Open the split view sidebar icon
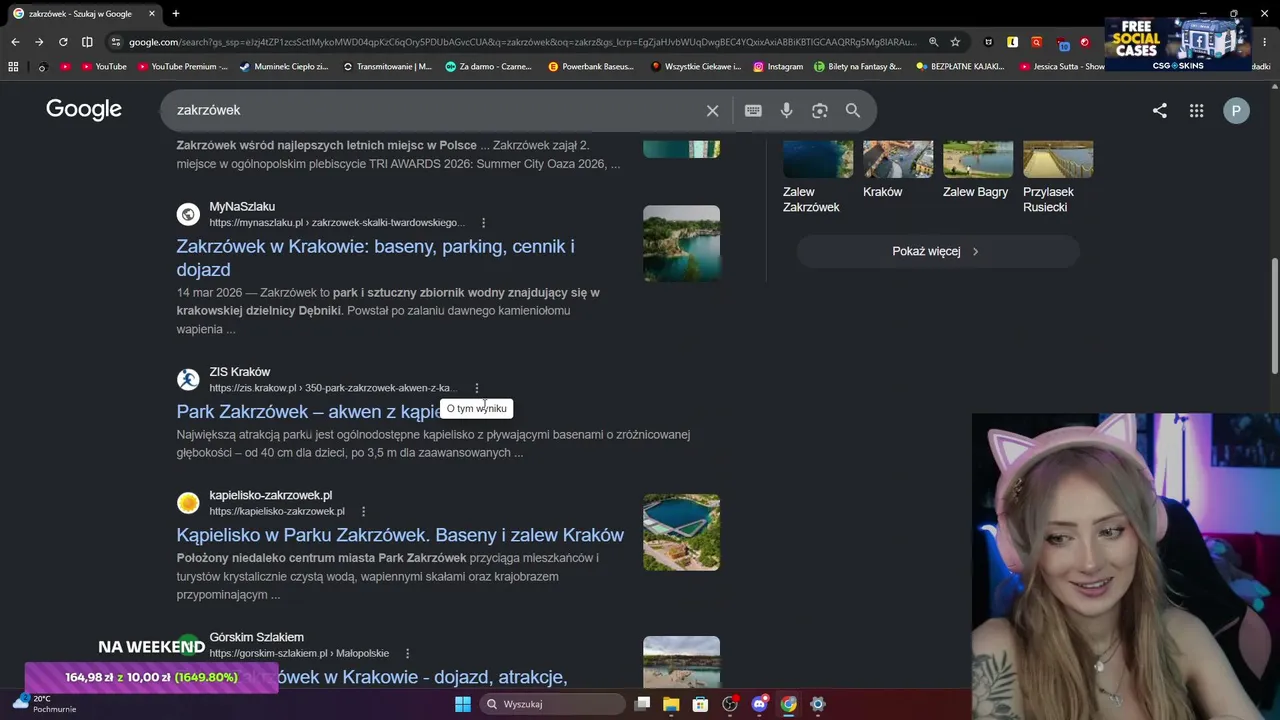The image size is (1280, 720). [x=87, y=42]
